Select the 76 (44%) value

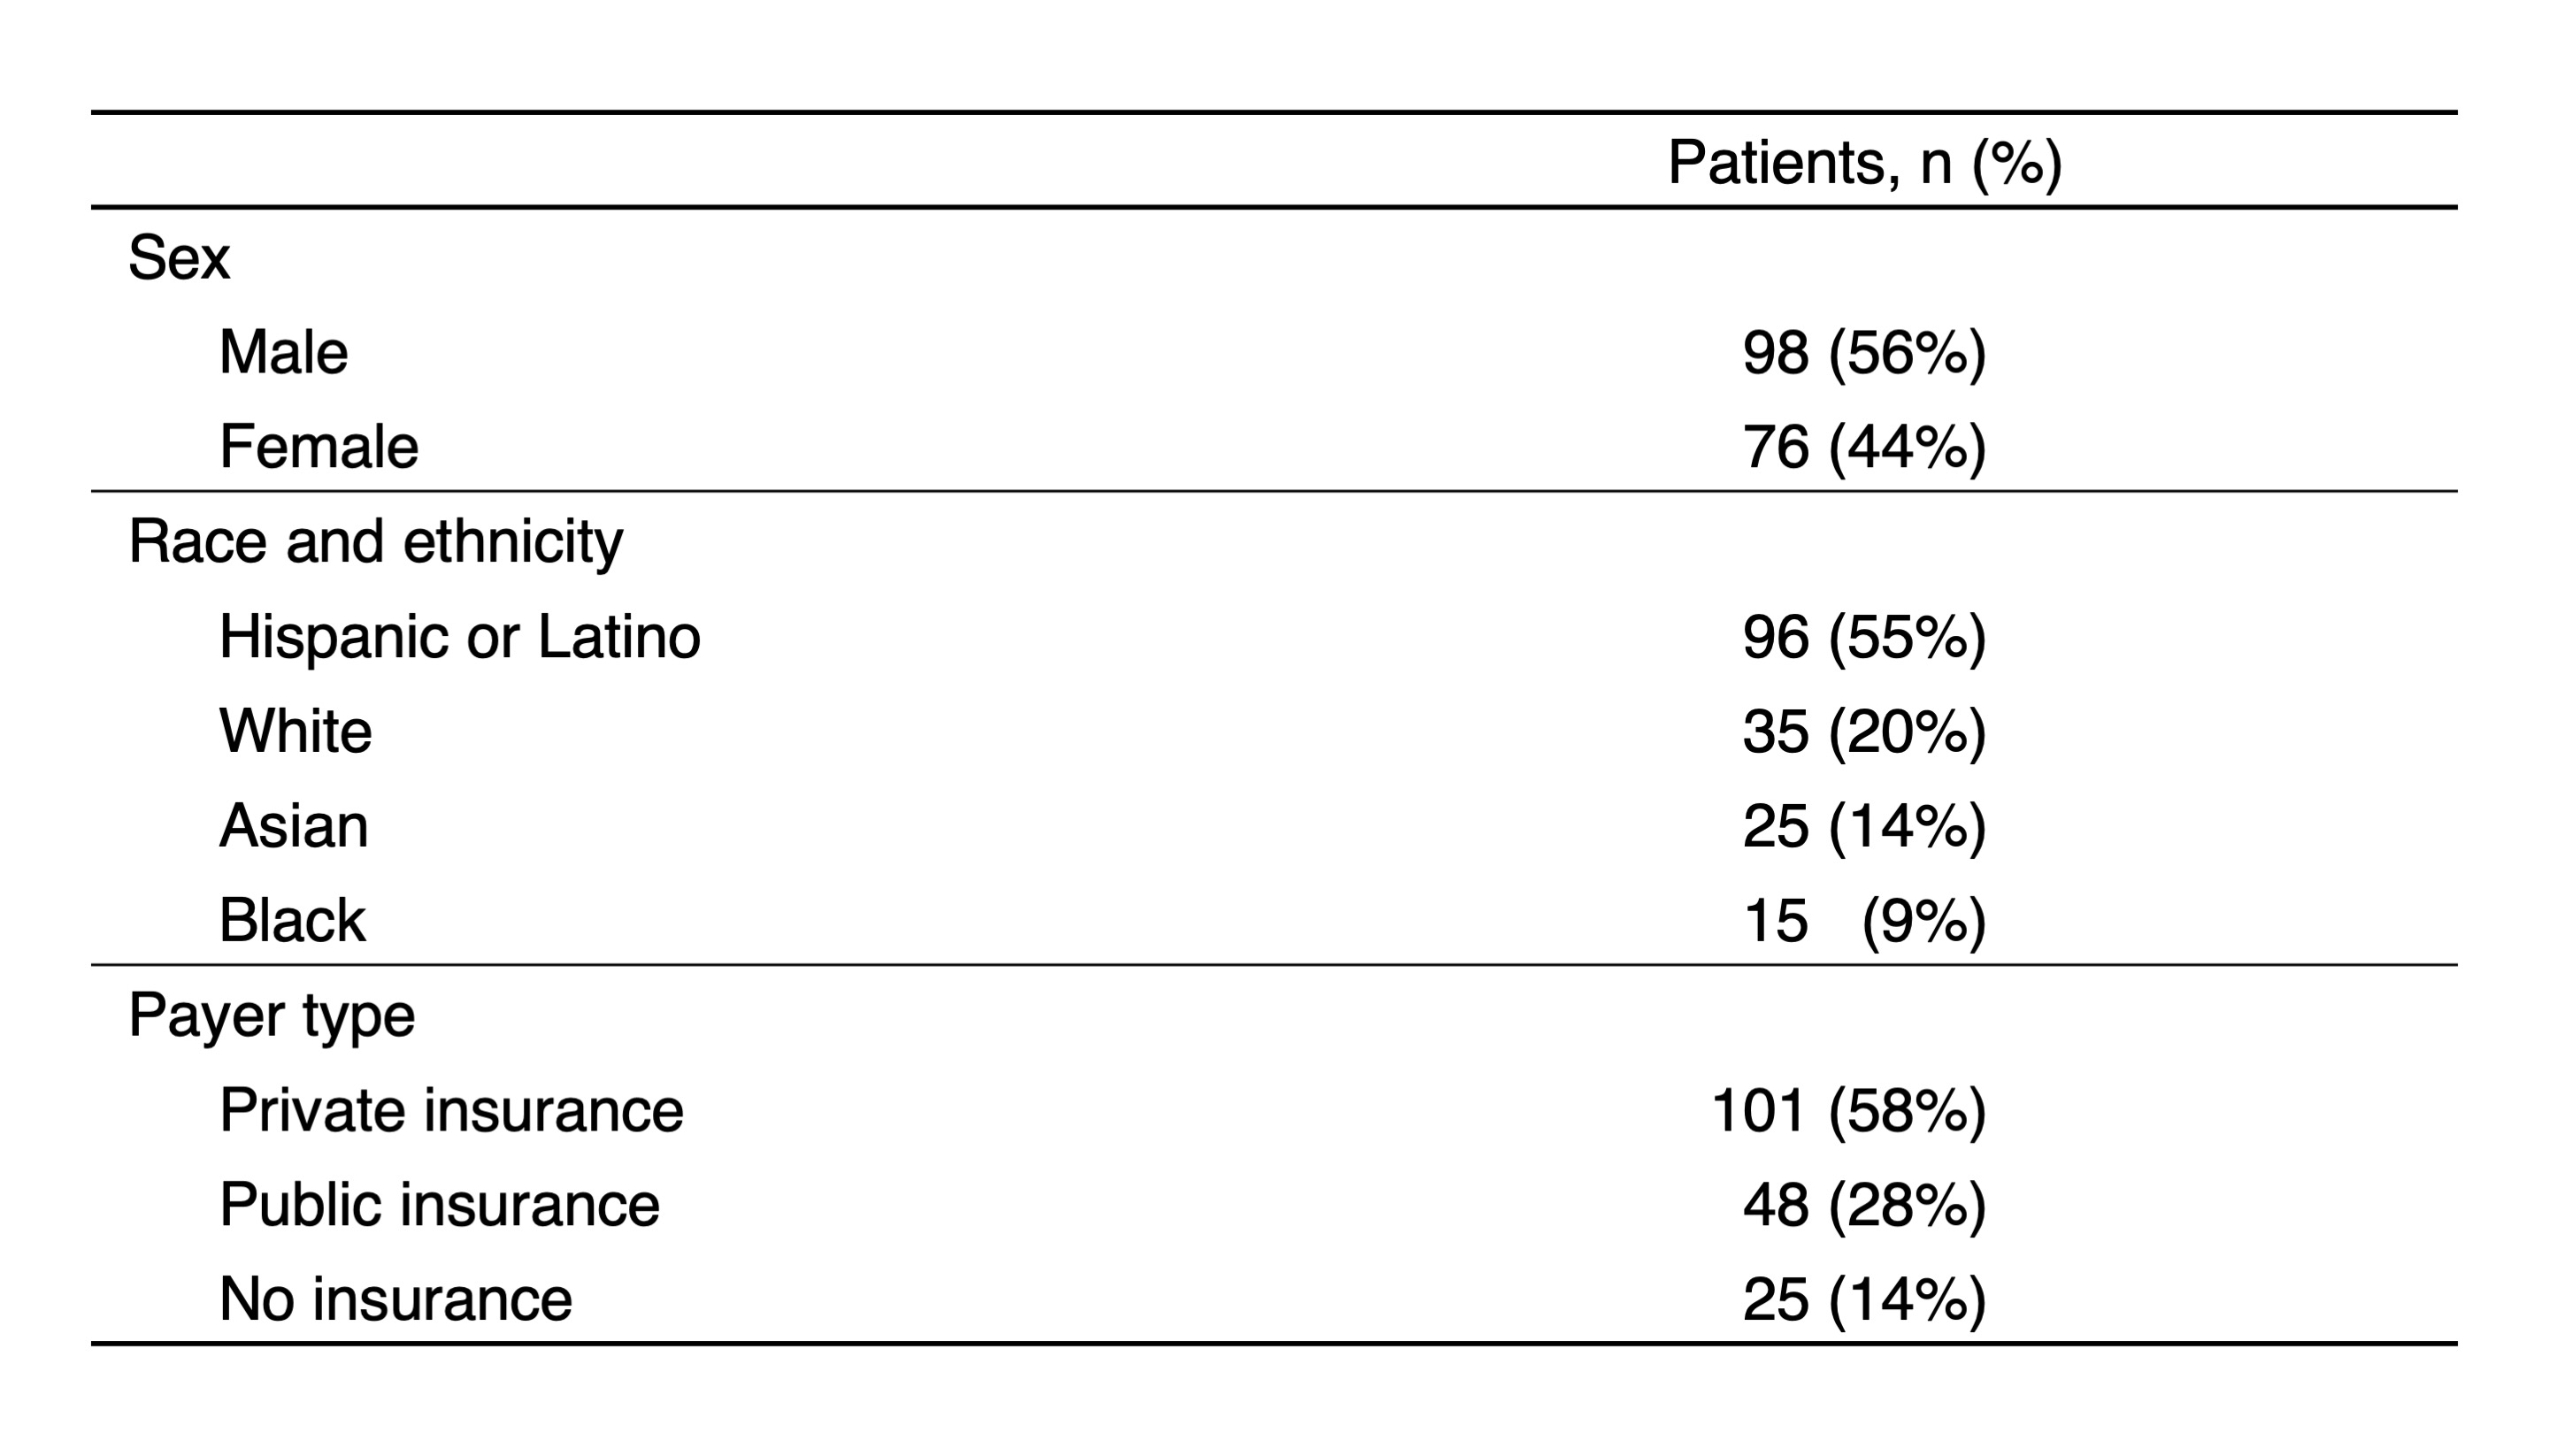point(1864,447)
